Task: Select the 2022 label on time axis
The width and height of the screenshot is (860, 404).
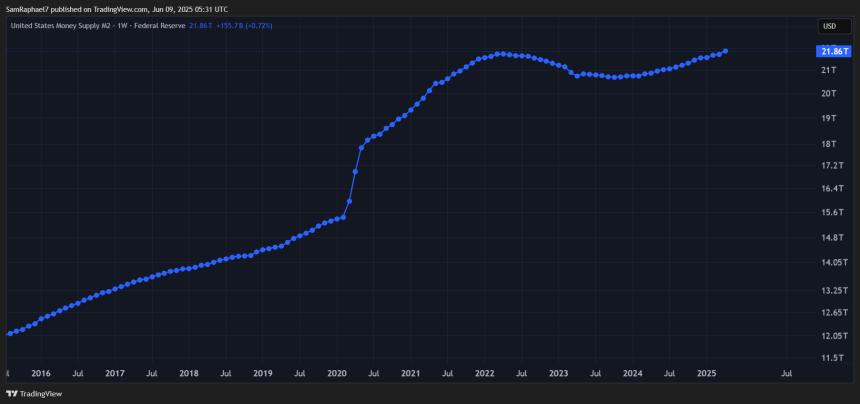Action: coord(484,374)
